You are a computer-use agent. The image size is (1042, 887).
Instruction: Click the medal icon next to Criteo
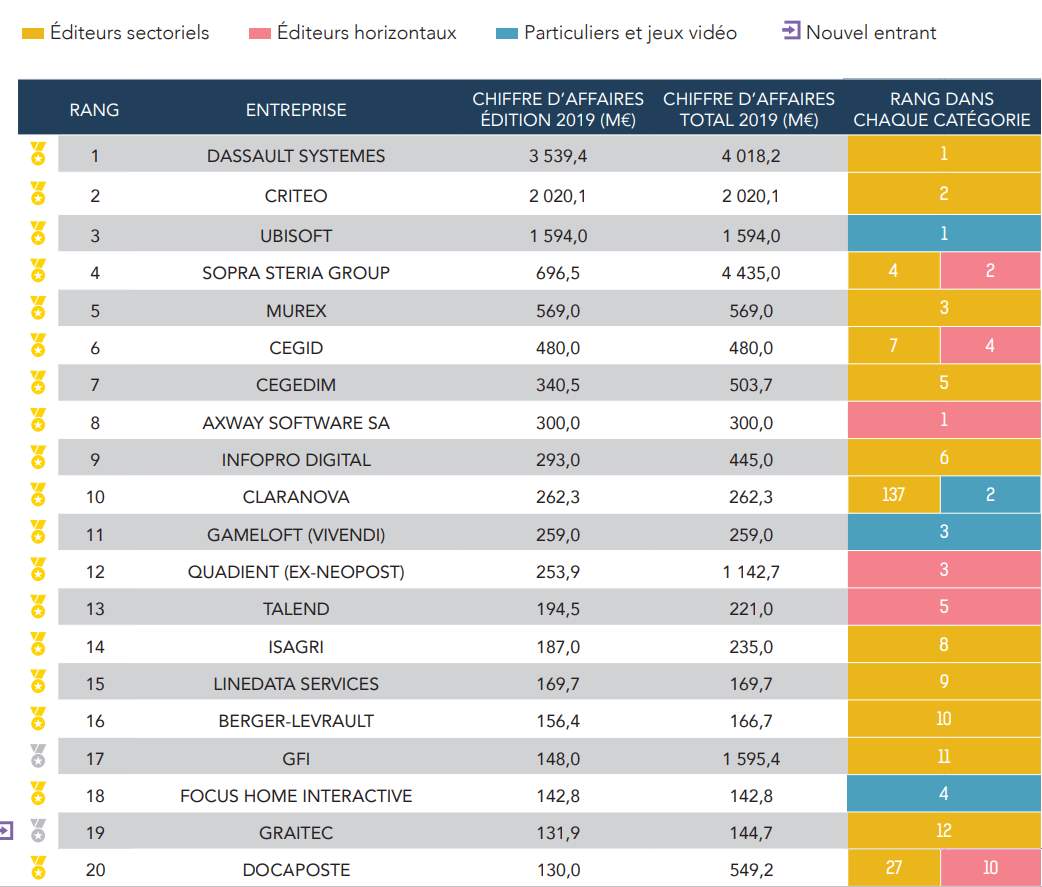39,193
